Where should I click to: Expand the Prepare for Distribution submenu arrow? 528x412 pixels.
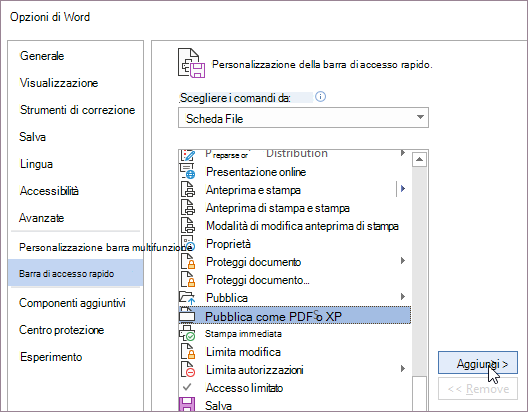pyautogui.click(x=402, y=153)
